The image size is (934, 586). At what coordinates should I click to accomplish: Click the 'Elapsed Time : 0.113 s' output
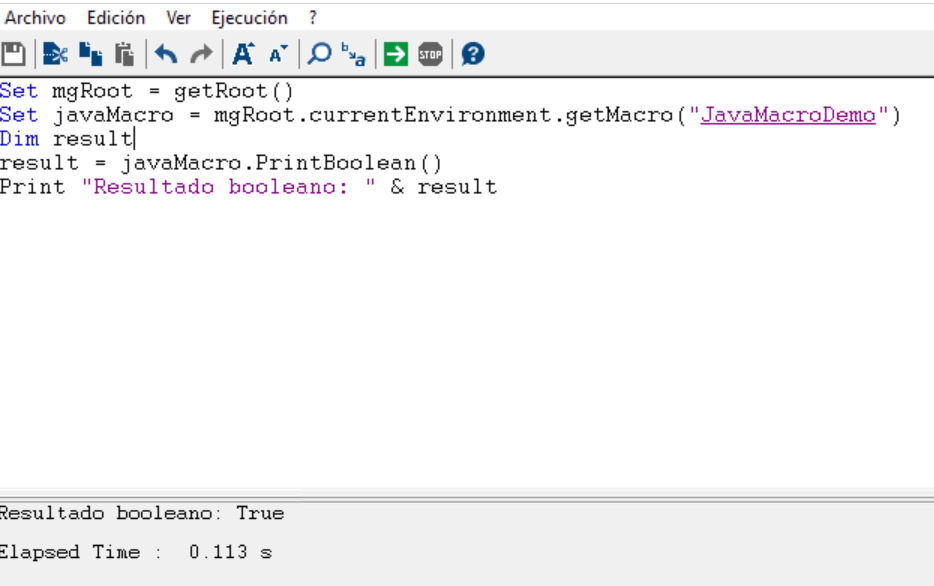(x=136, y=552)
